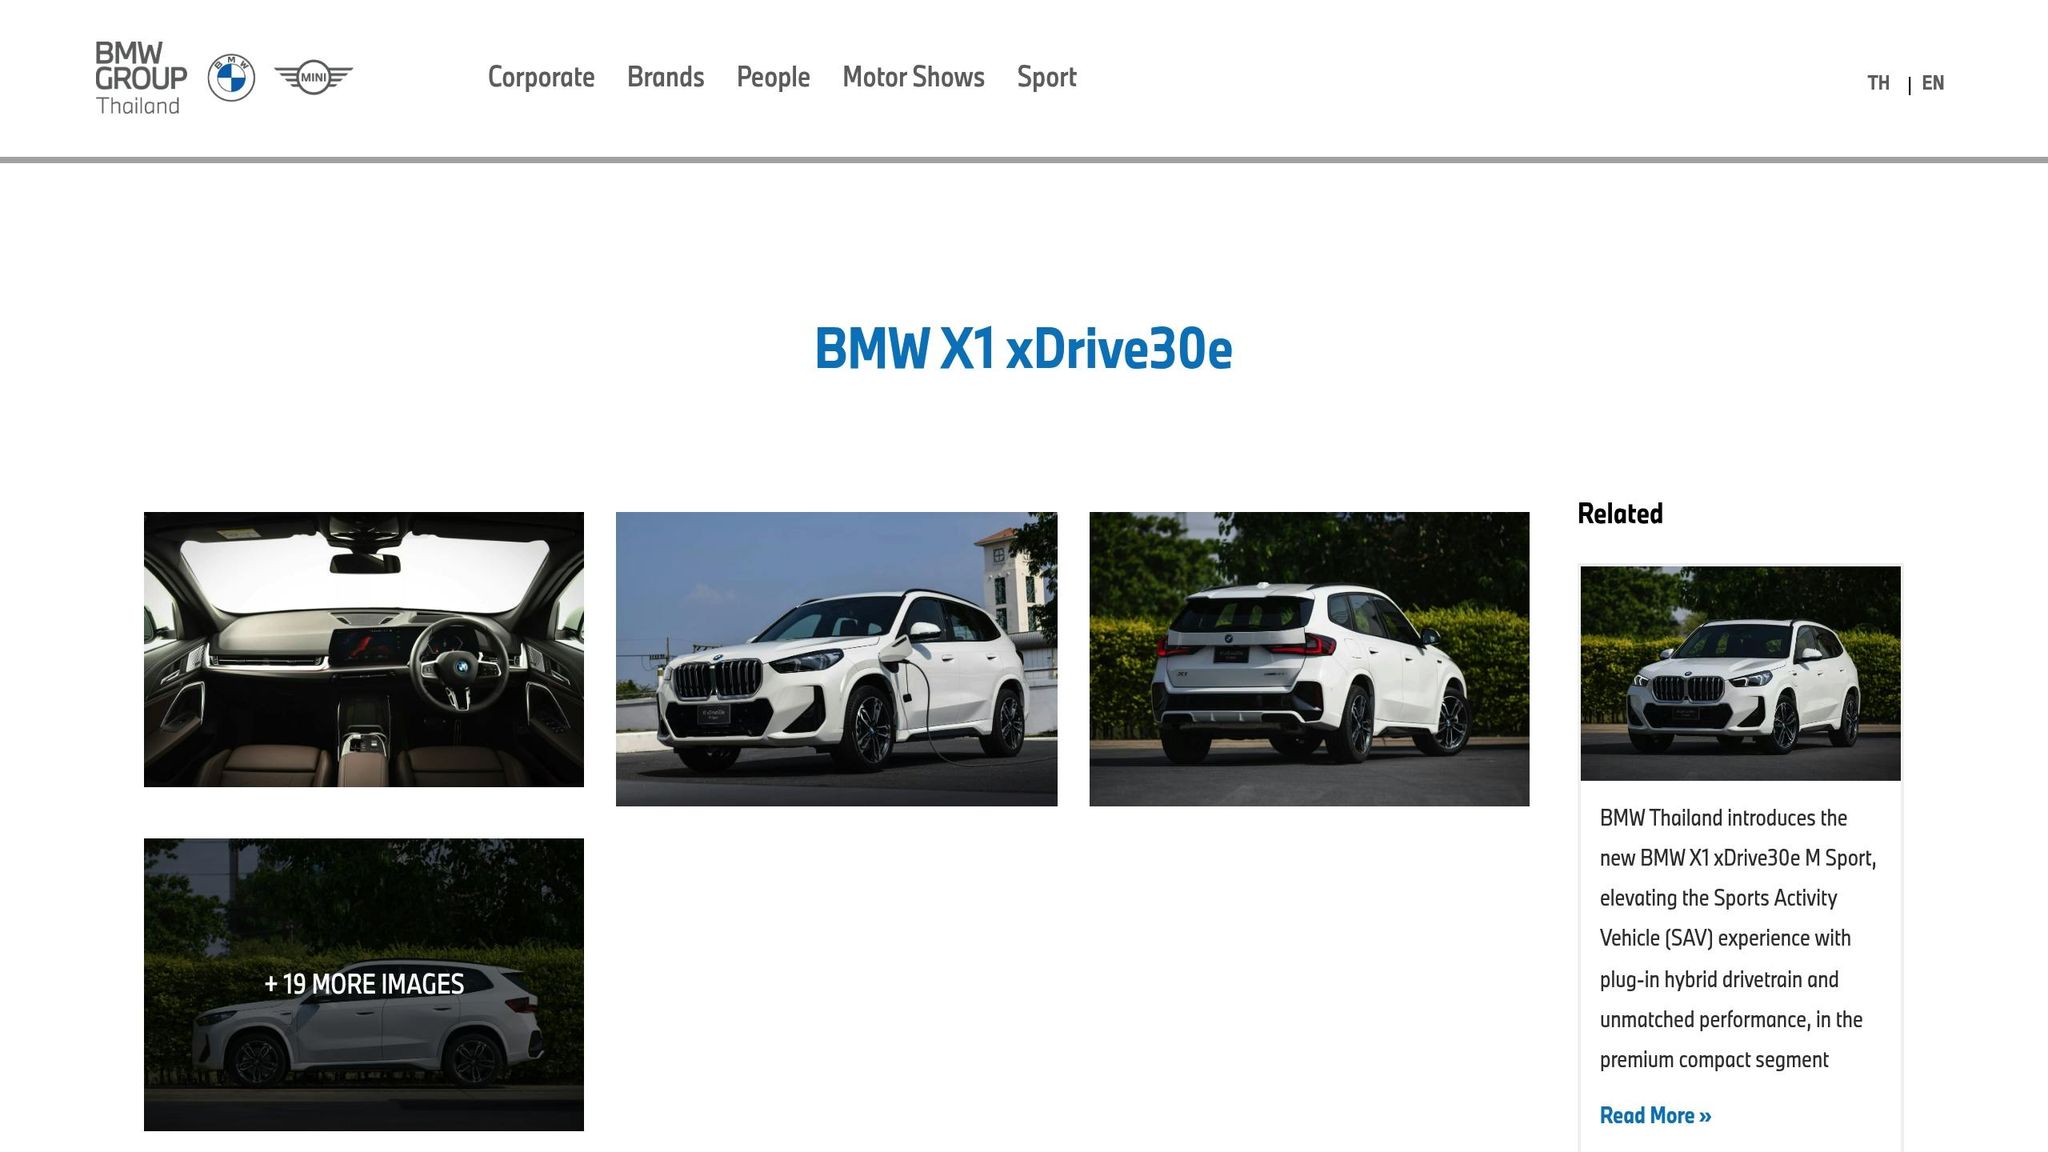Click the separator between TH and EN
The width and height of the screenshot is (2048, 1152).
[1908, 83]
